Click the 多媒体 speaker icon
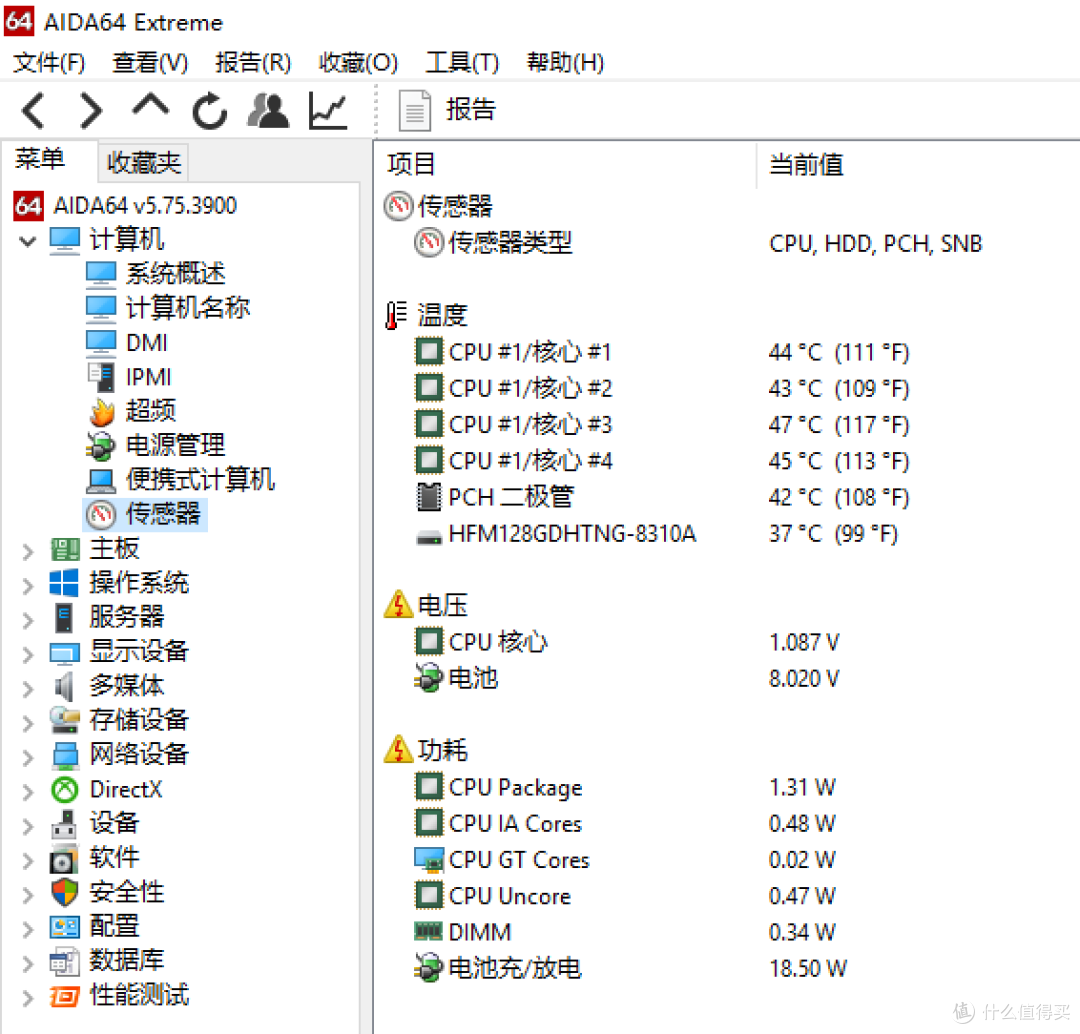This screenshot has height=1034, width=1080. (x=64, y=686)
